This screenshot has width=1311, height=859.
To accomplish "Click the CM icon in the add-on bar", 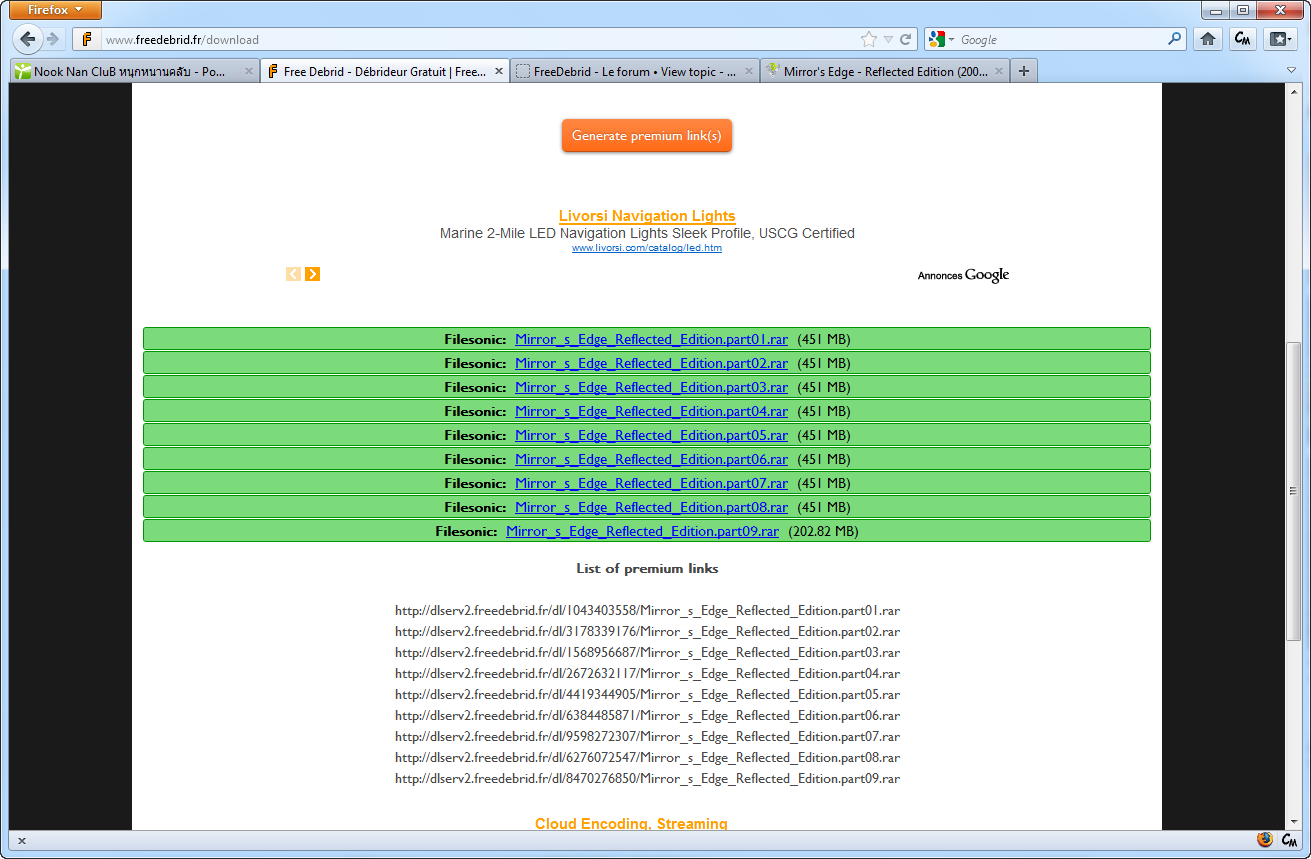I will tap(1290, 840).
